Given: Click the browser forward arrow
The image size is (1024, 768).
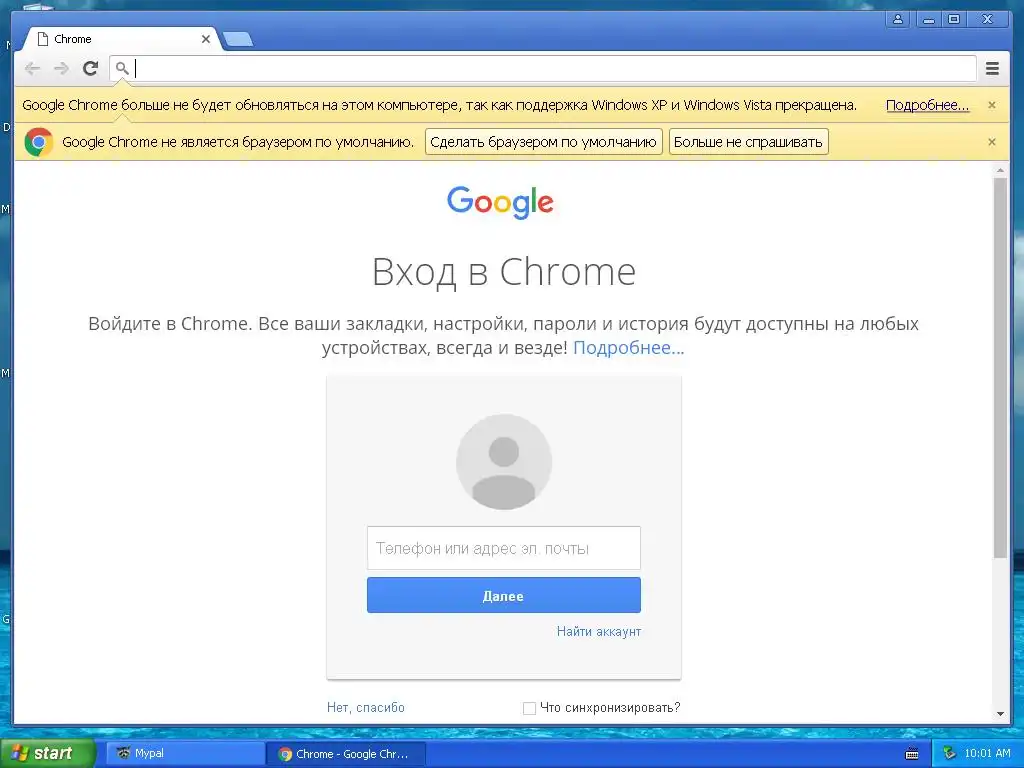Looking at the screenshot, I should 61,68.
